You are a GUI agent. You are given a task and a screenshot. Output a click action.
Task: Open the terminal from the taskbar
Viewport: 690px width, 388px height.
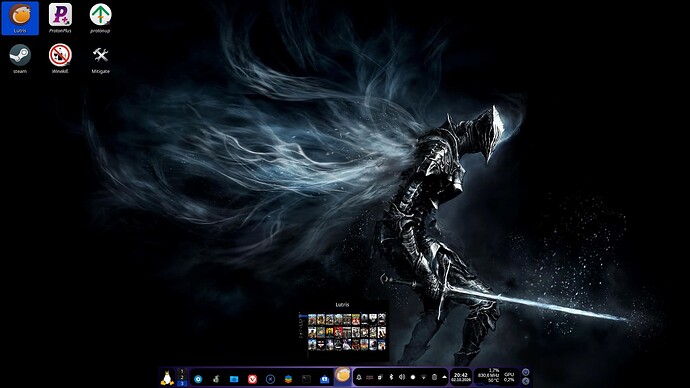click(306, 379)
